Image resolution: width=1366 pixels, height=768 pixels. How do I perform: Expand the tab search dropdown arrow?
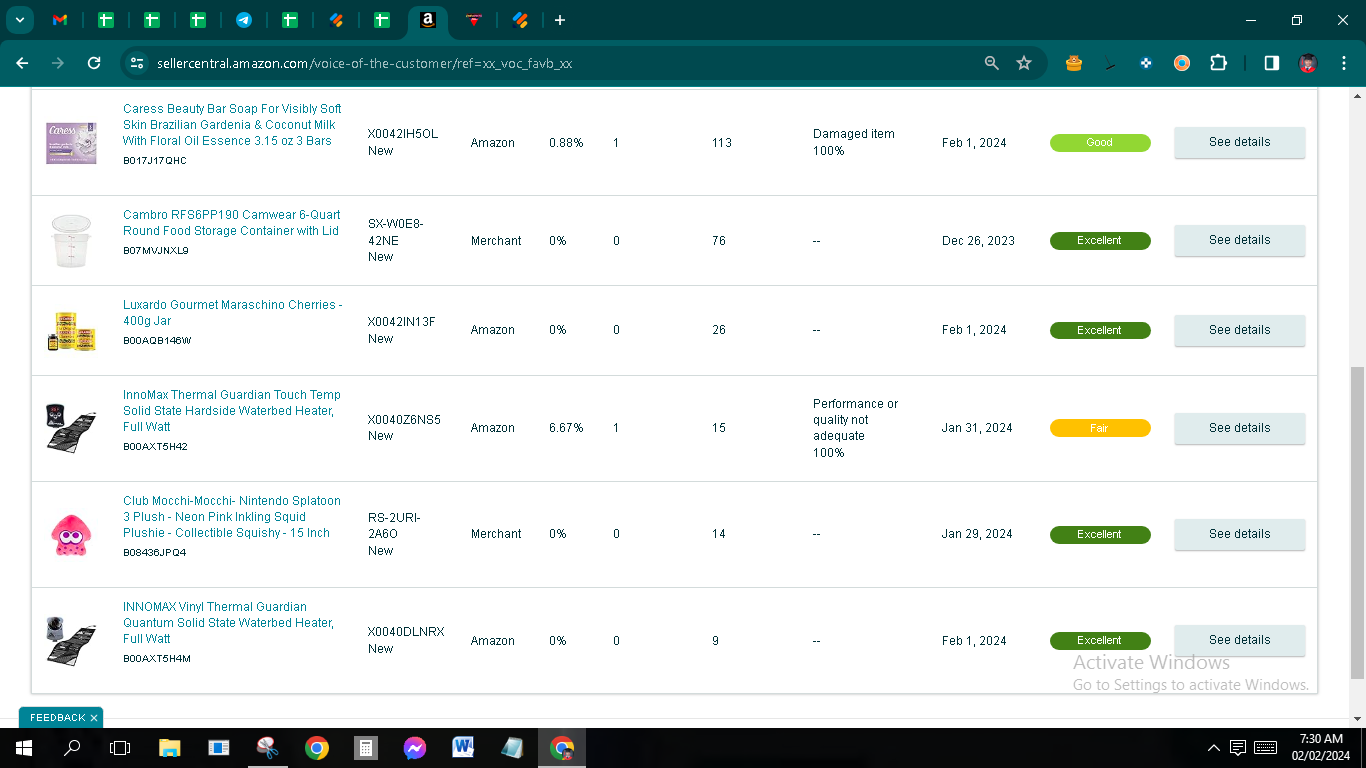pyautogui.click(x=20, y=20)
